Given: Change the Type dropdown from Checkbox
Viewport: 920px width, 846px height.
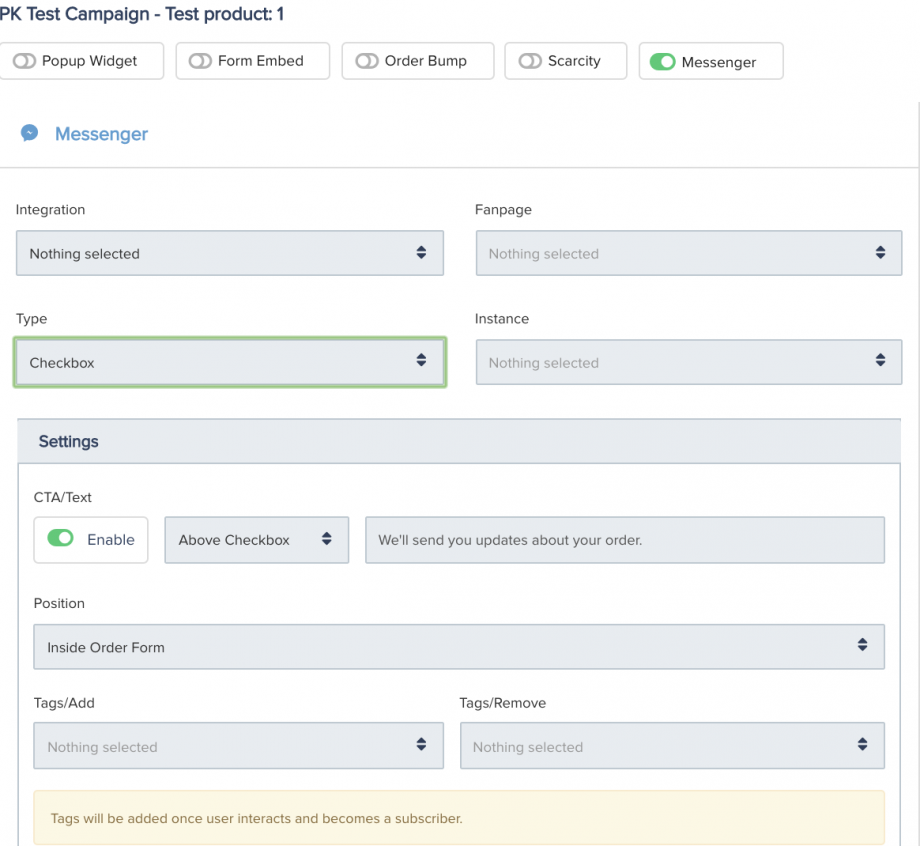Looking at the screenshot, I should [x=229, y=362].
